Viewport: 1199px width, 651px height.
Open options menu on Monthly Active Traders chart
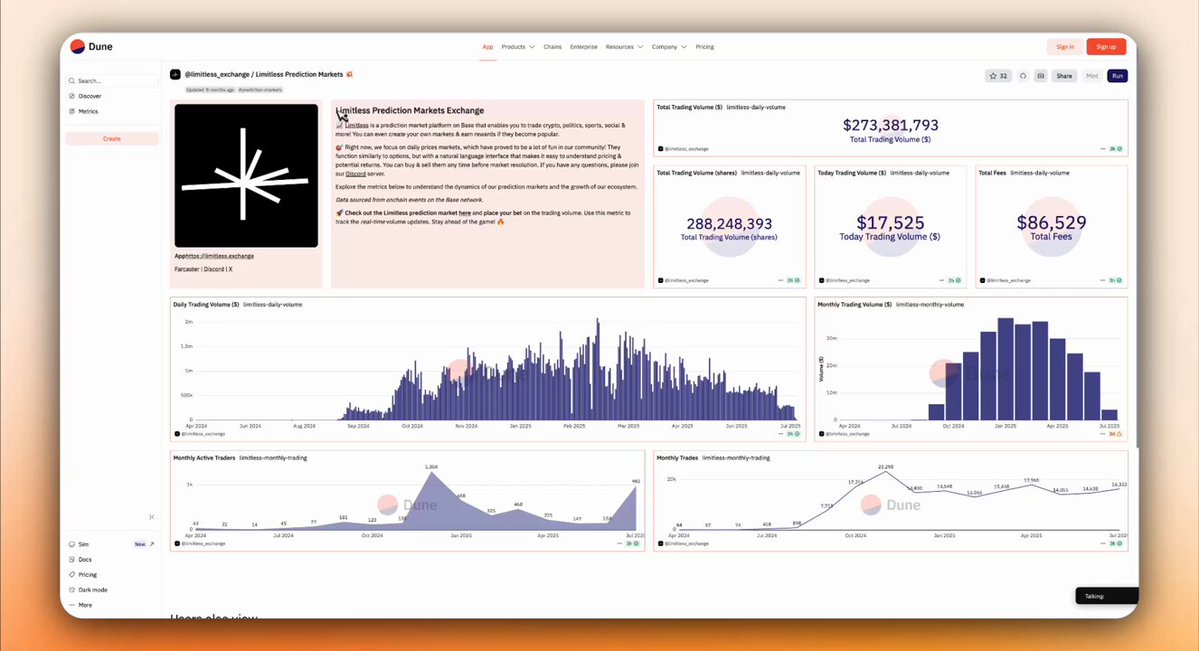620,544
